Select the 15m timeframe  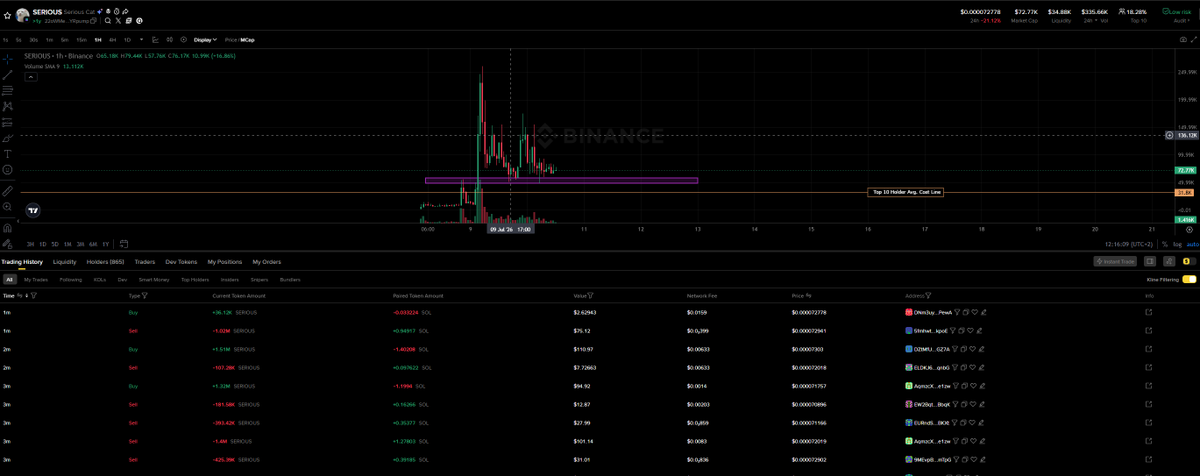(82, 40)
